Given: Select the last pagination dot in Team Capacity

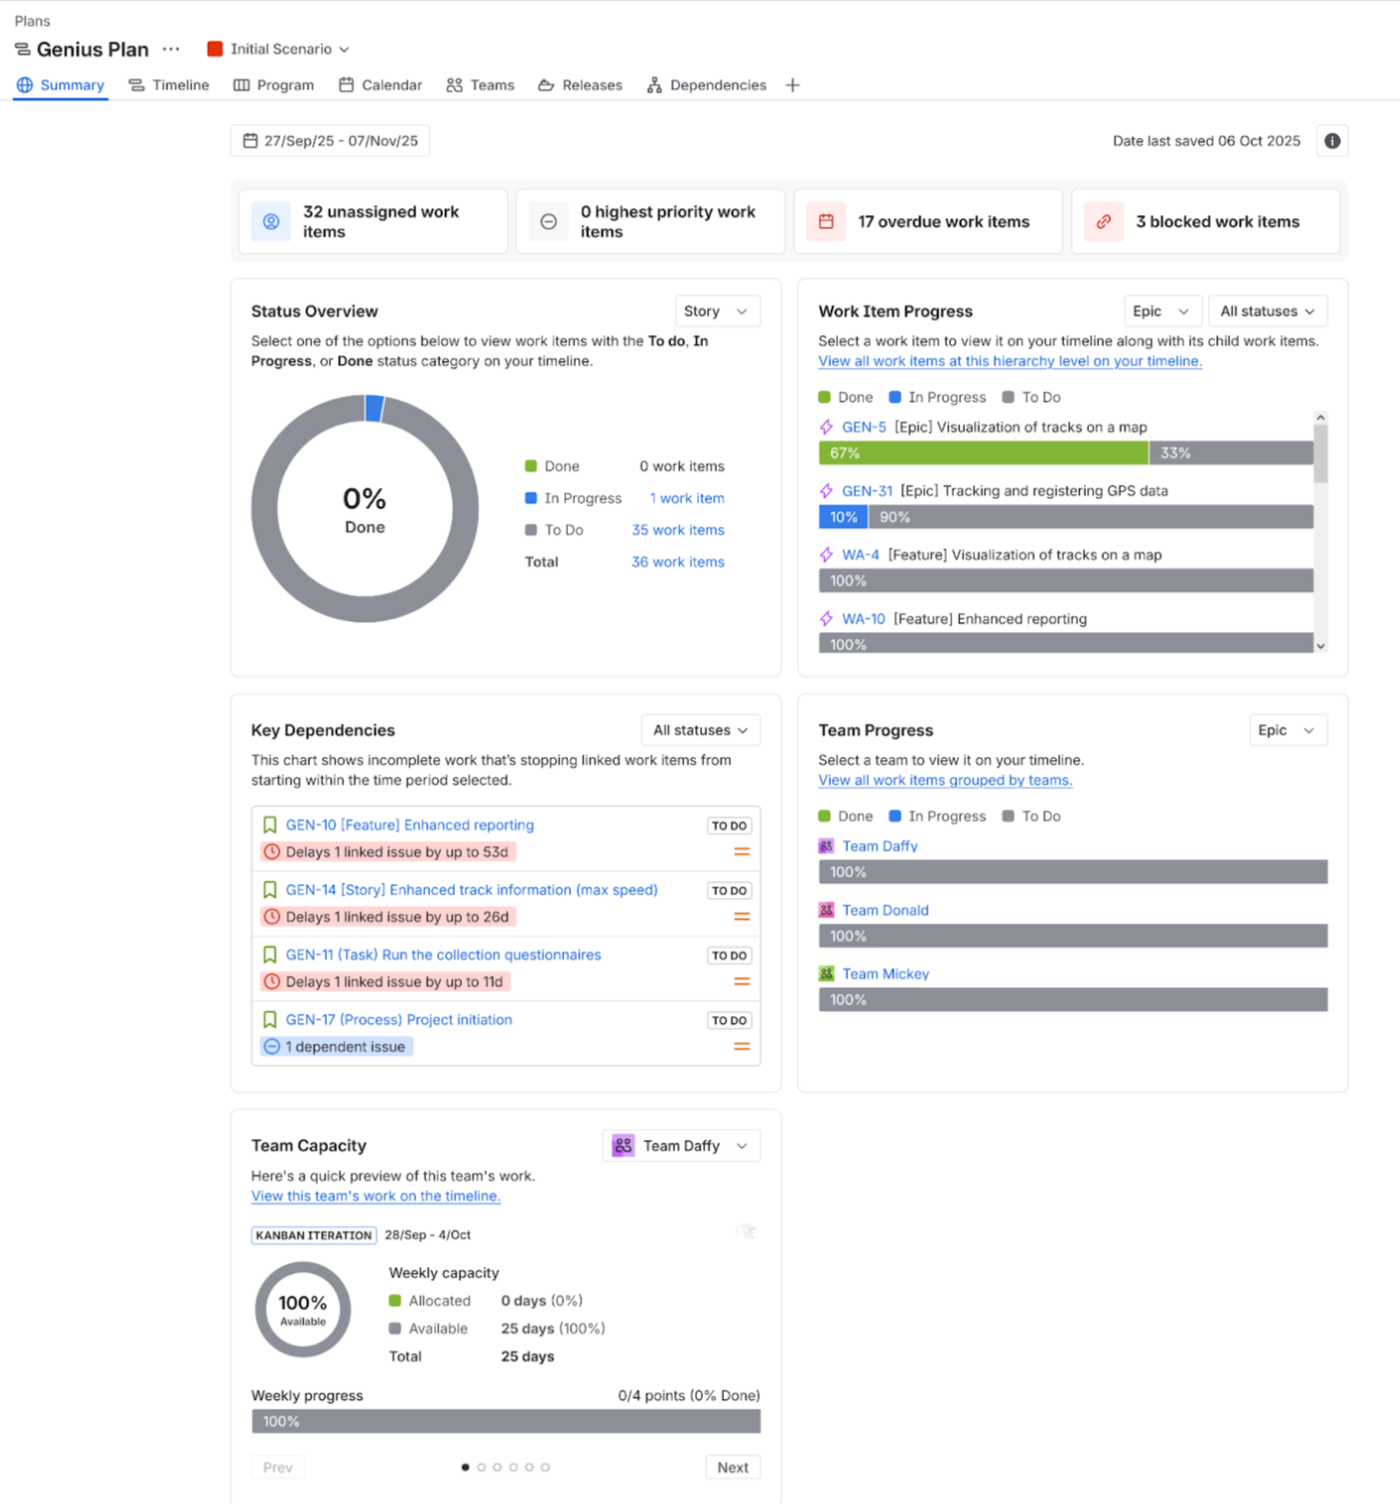Looking at the screenshot, I should pyautogui.click(x=545, y=1467).
